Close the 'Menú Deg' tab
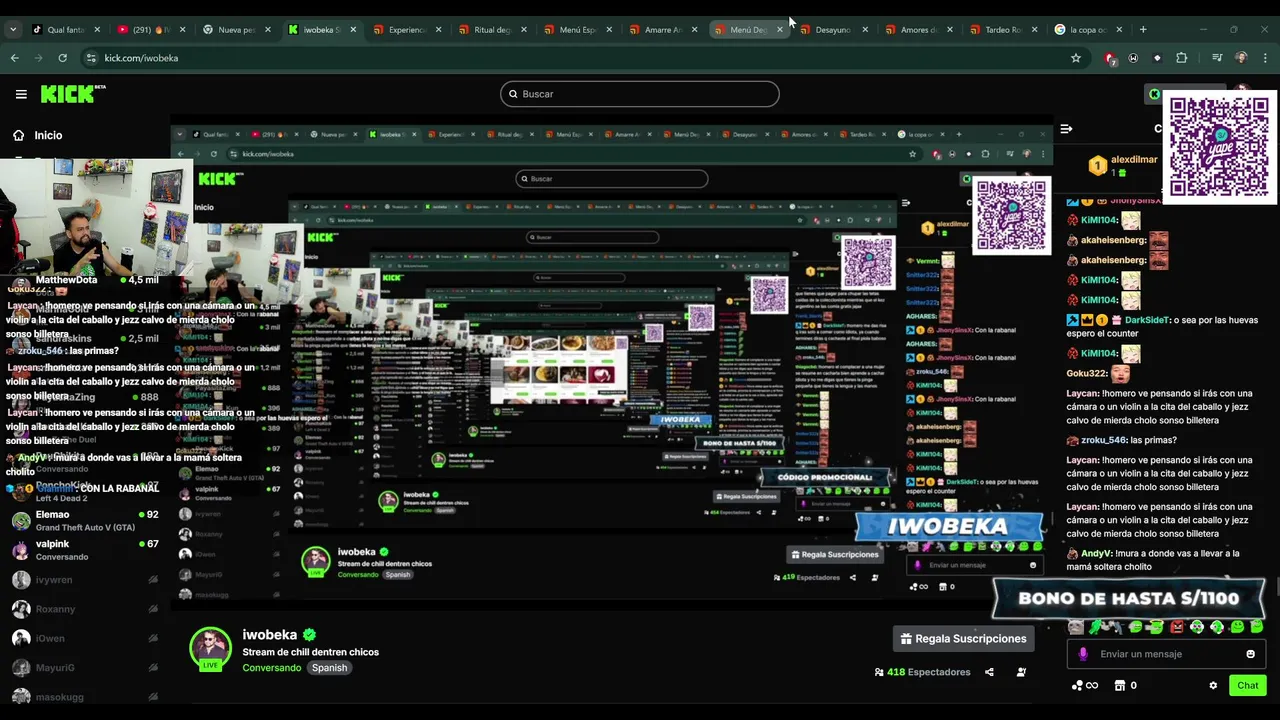 click(x=780, y=30)
